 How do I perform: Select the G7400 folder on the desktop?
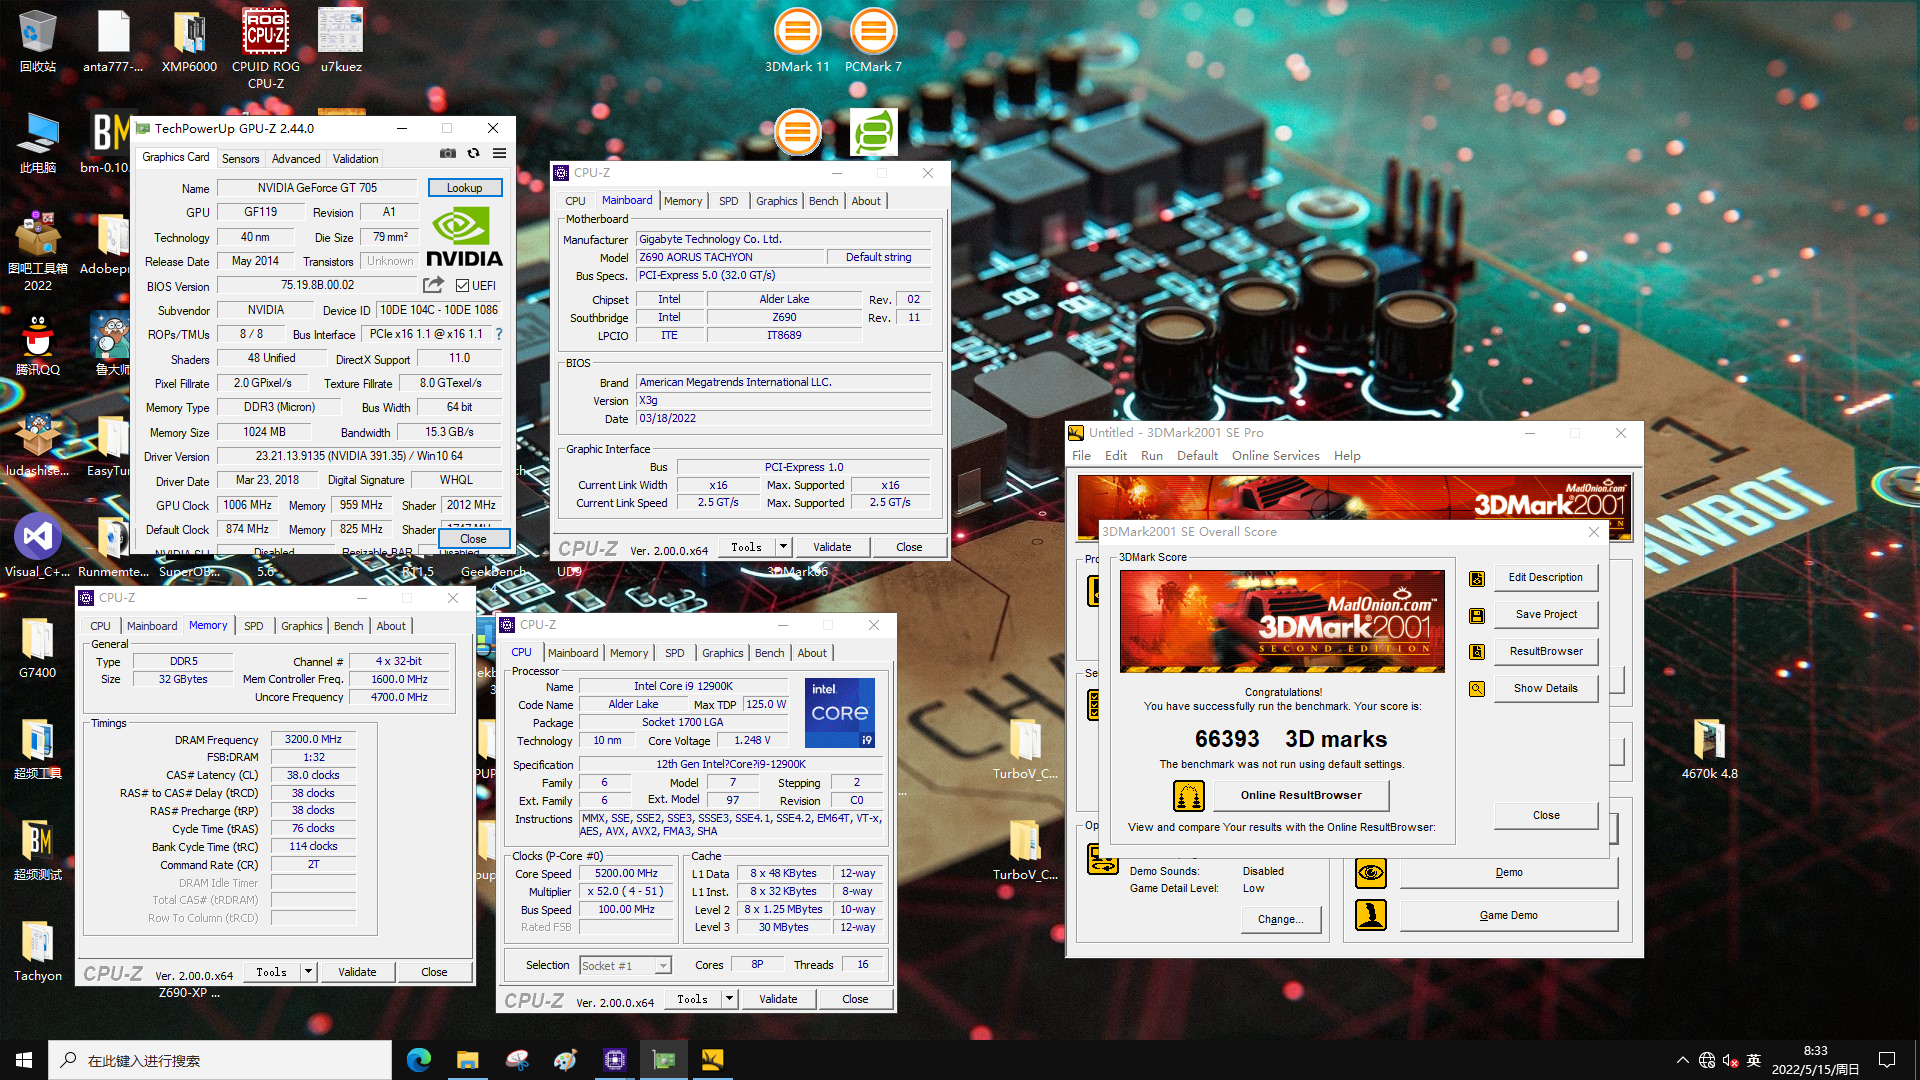(38, 648)
